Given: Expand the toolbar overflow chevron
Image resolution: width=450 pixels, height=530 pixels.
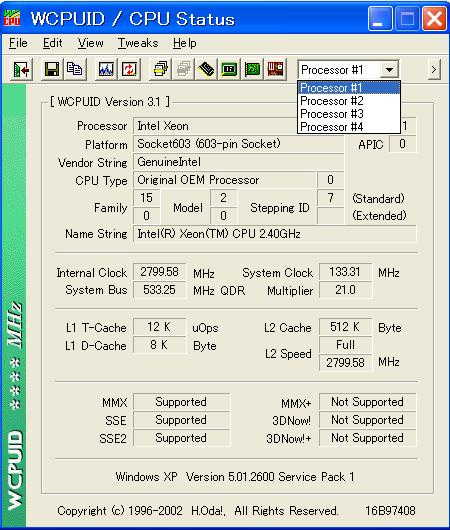Looking at the screenshot, I should tap(434, 70).
